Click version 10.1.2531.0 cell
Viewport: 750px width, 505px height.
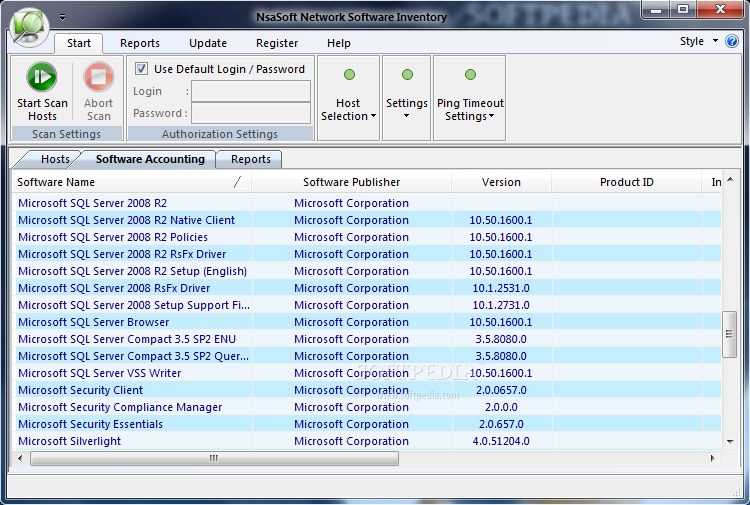click(501, 288)
